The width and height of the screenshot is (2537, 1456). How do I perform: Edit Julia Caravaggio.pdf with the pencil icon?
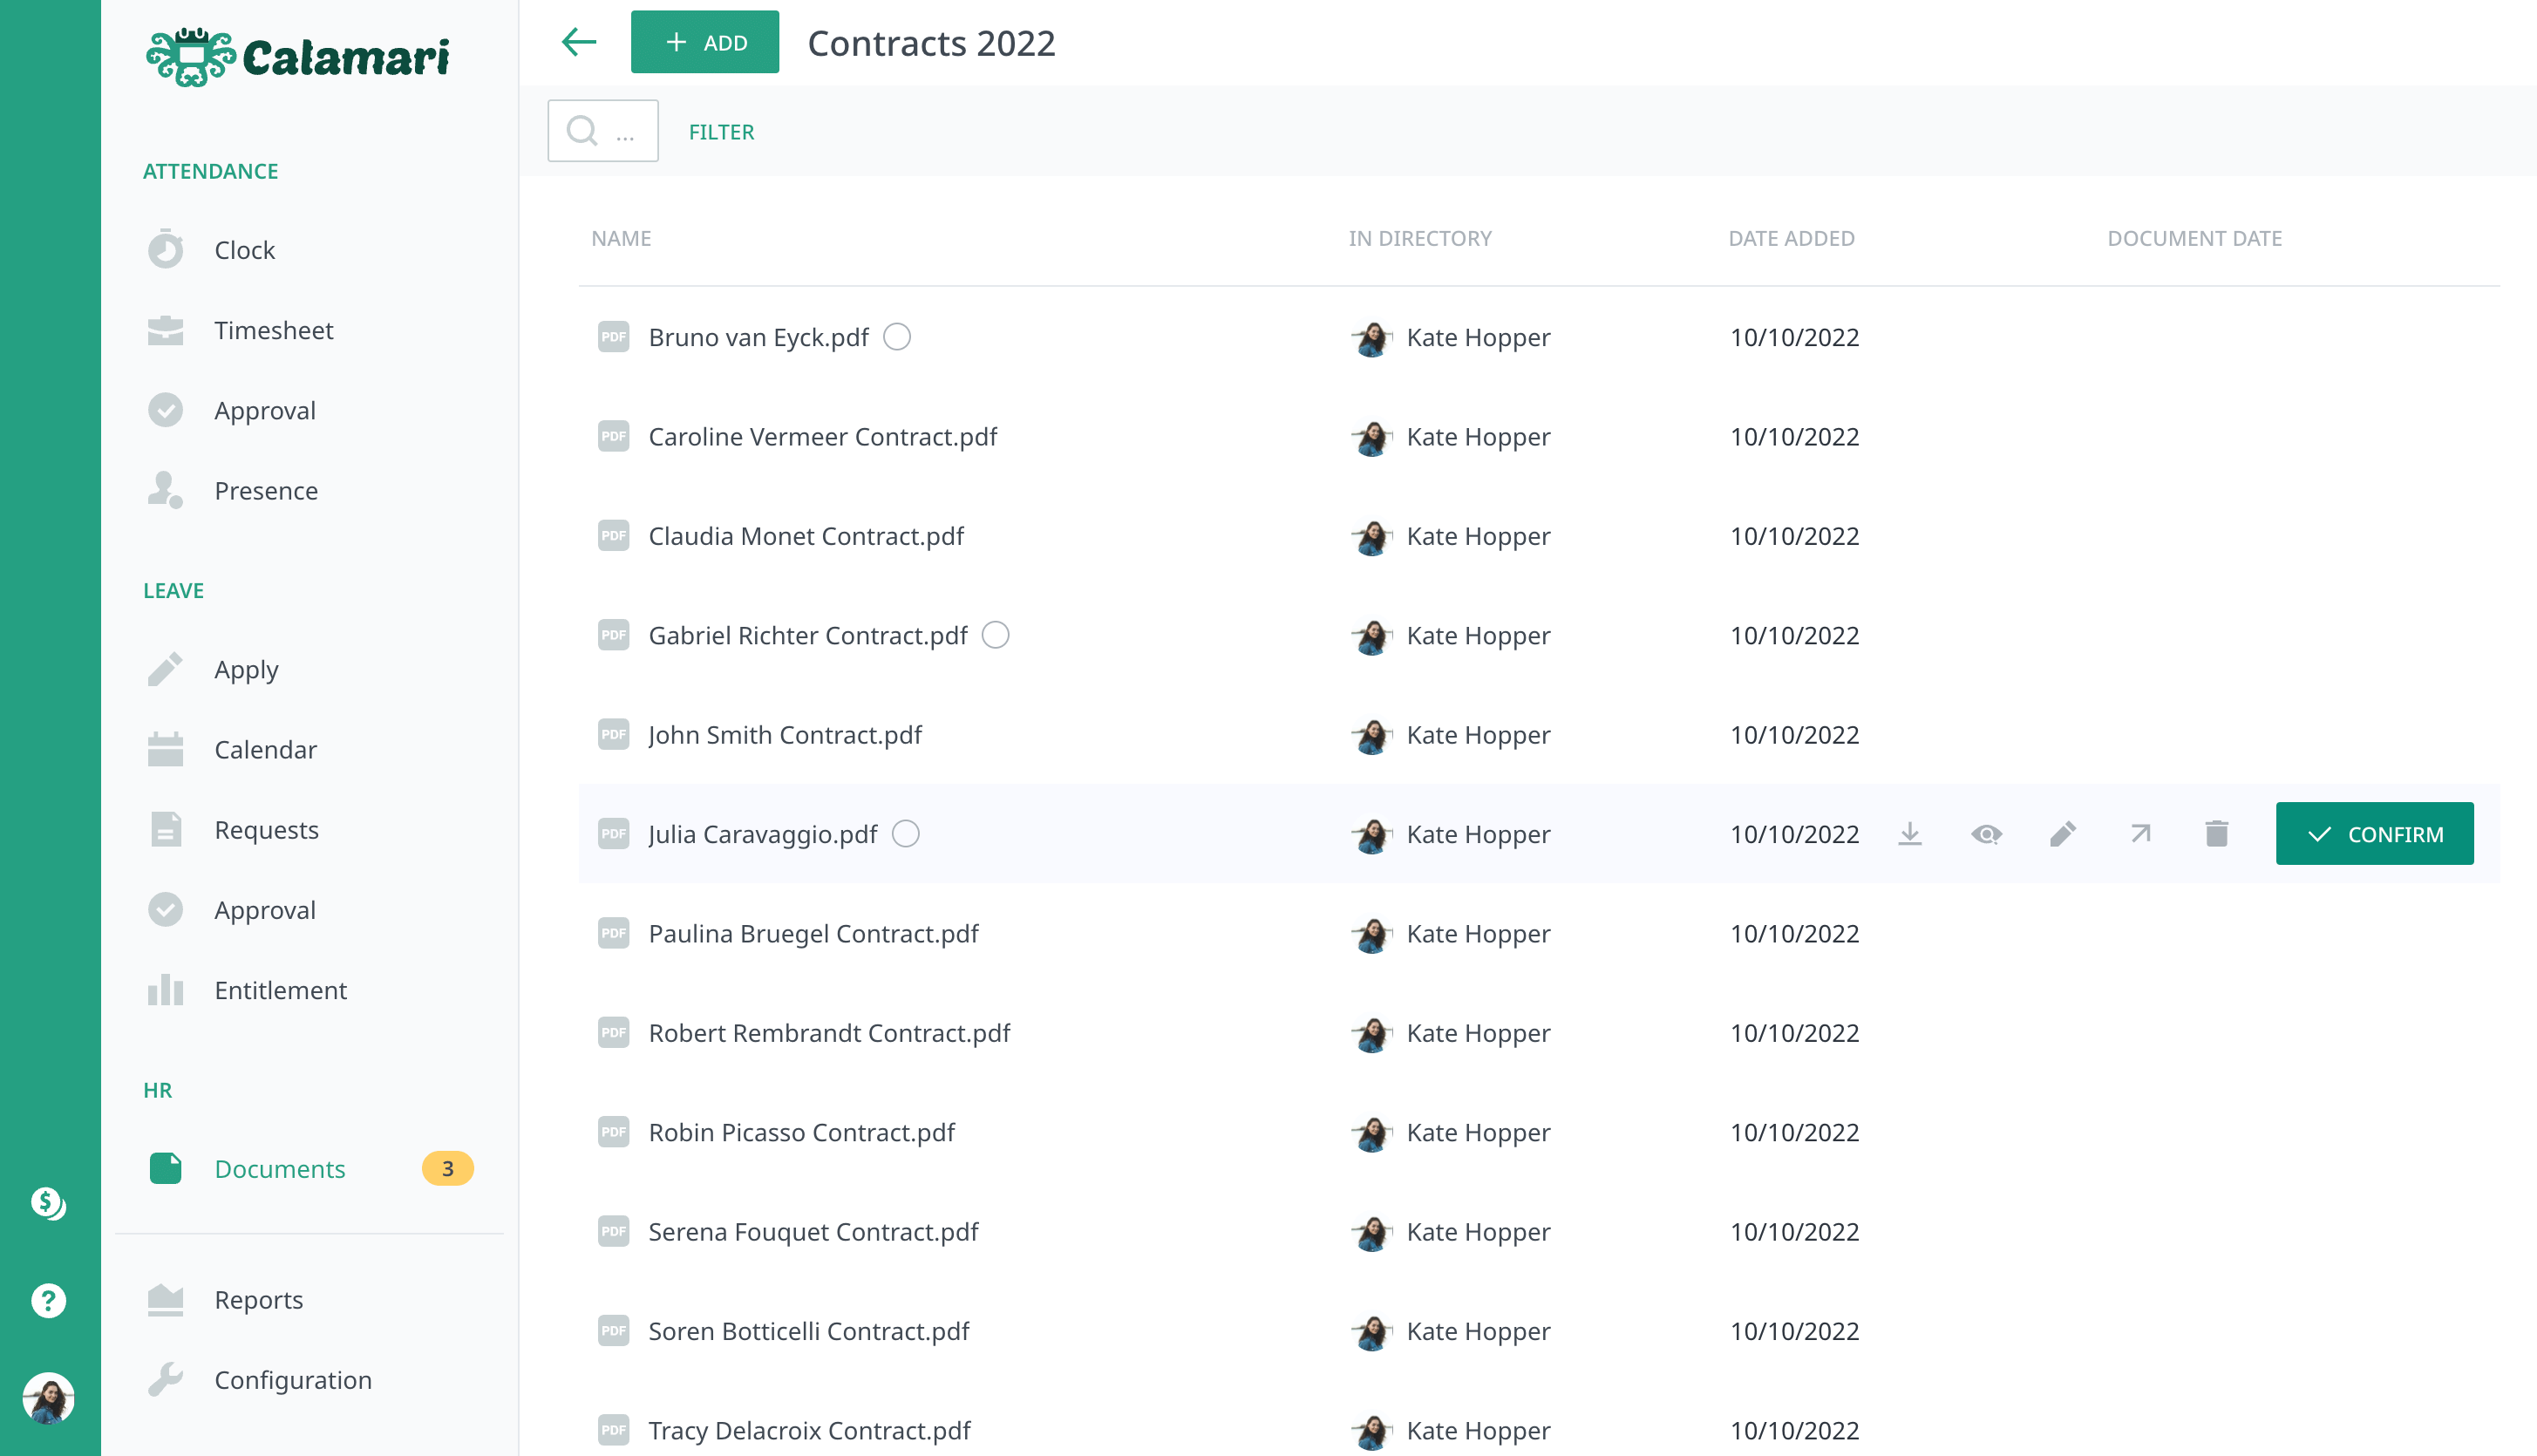pyautogui.click(x=2062, y=833)
